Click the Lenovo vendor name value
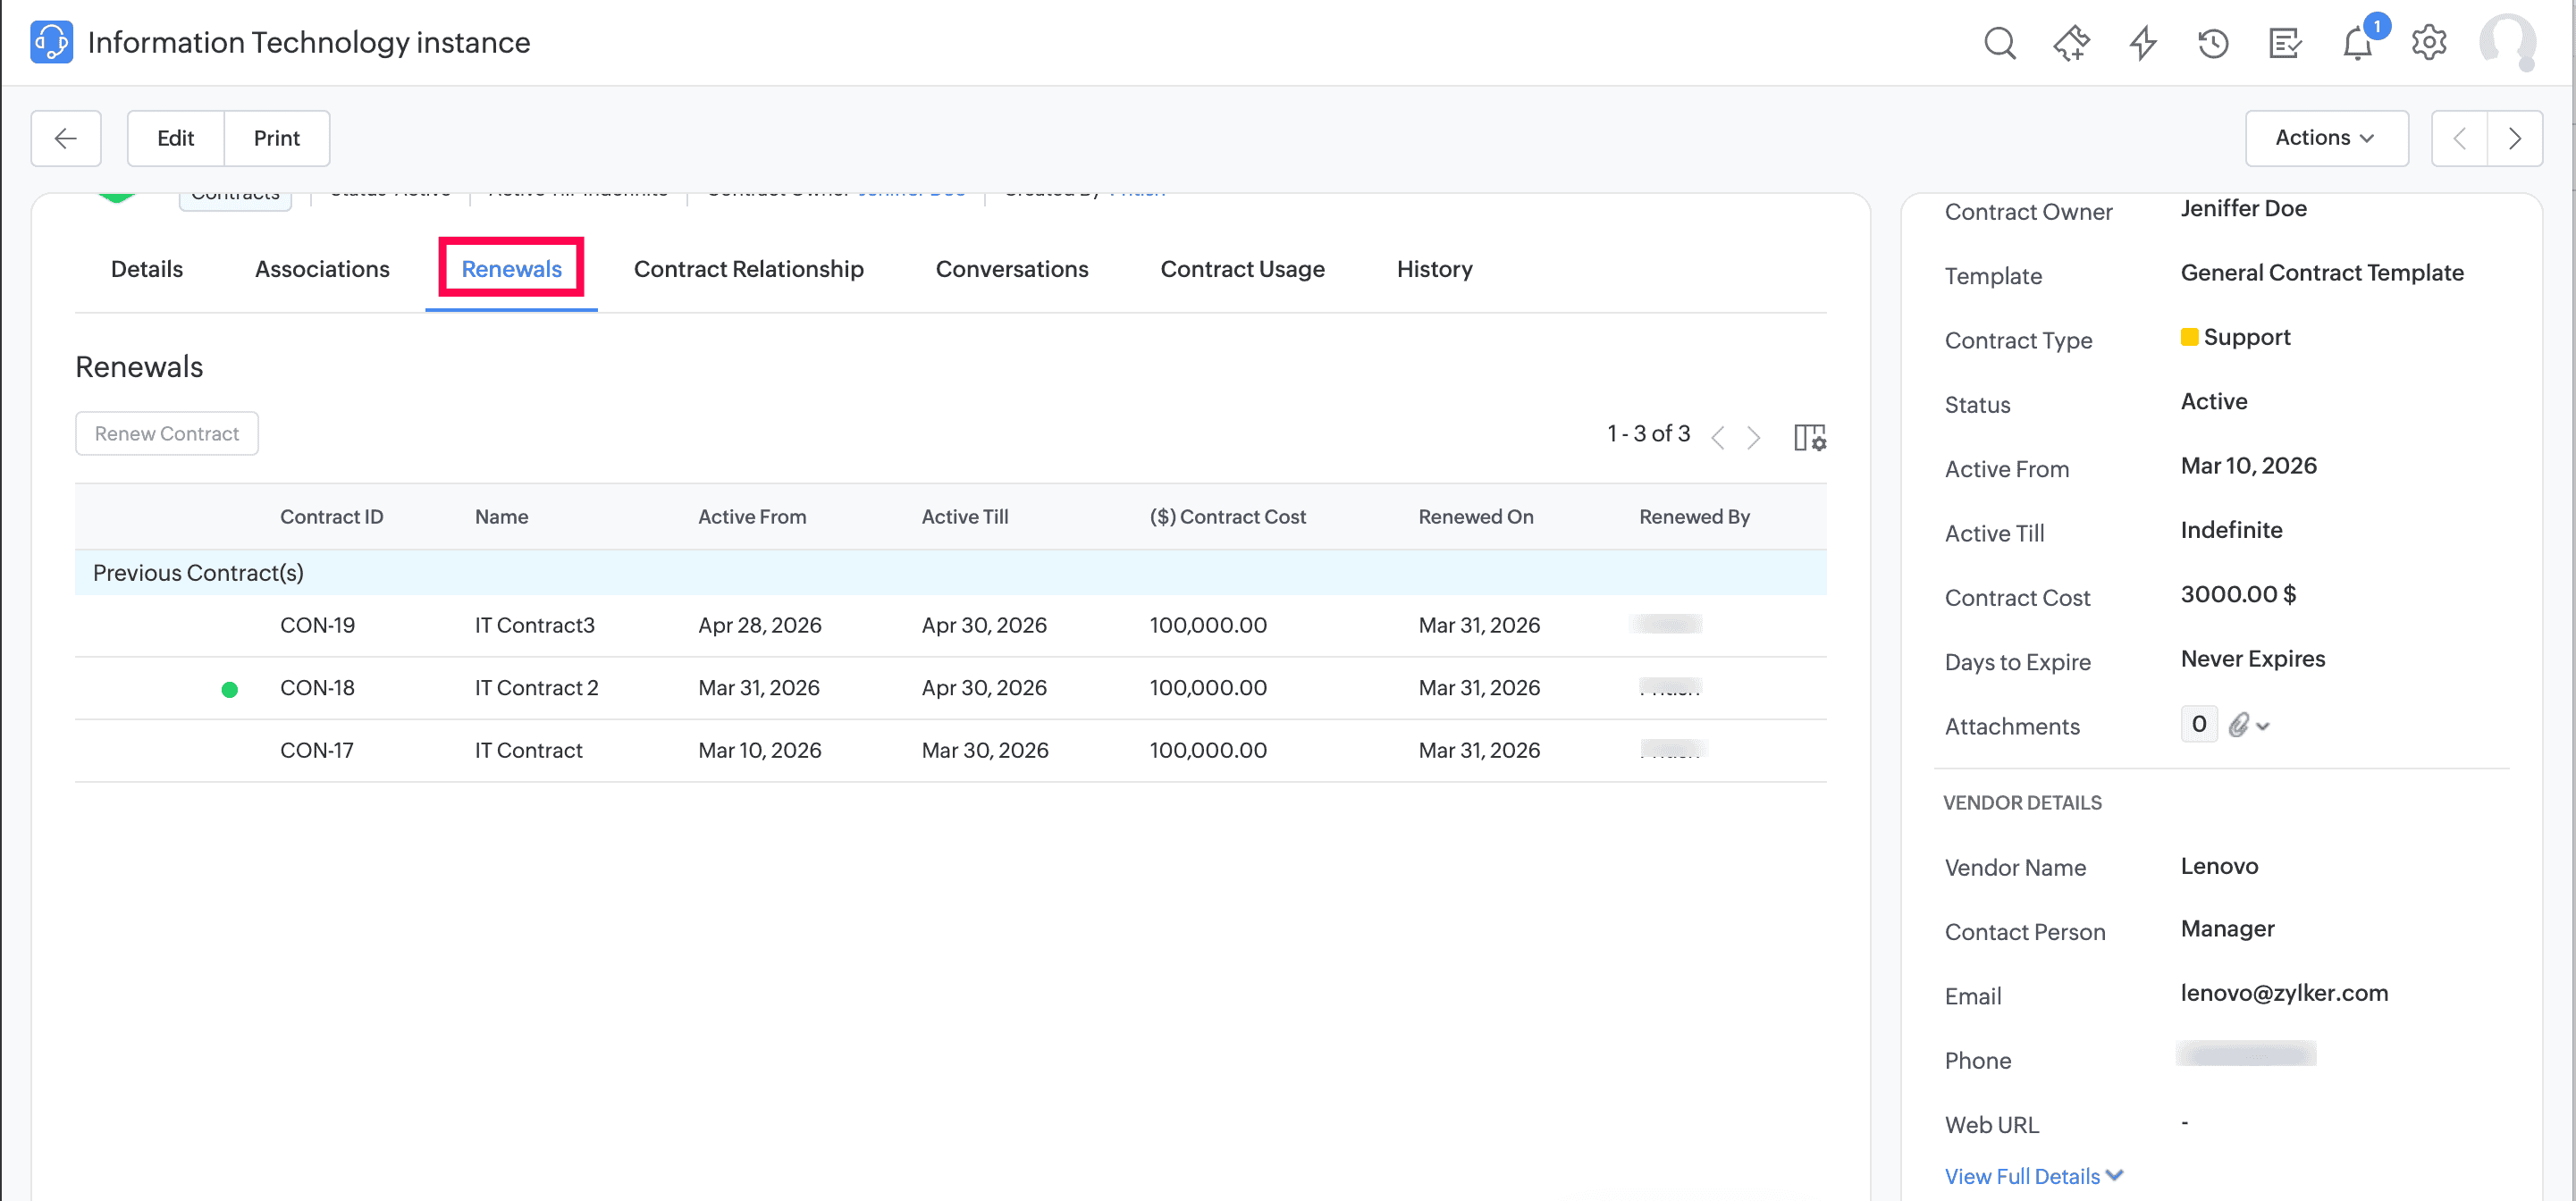2576x1201 pixels. coord(2219,866)
